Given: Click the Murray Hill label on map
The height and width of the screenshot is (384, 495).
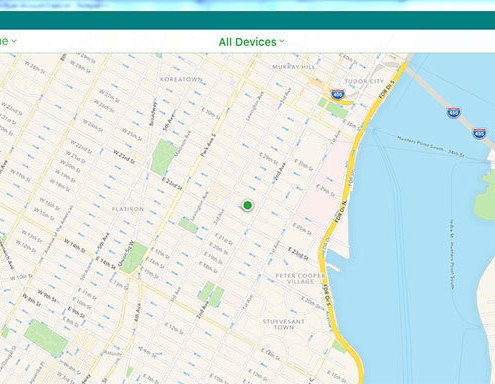Looking at the screenshot, I should 293,67.
